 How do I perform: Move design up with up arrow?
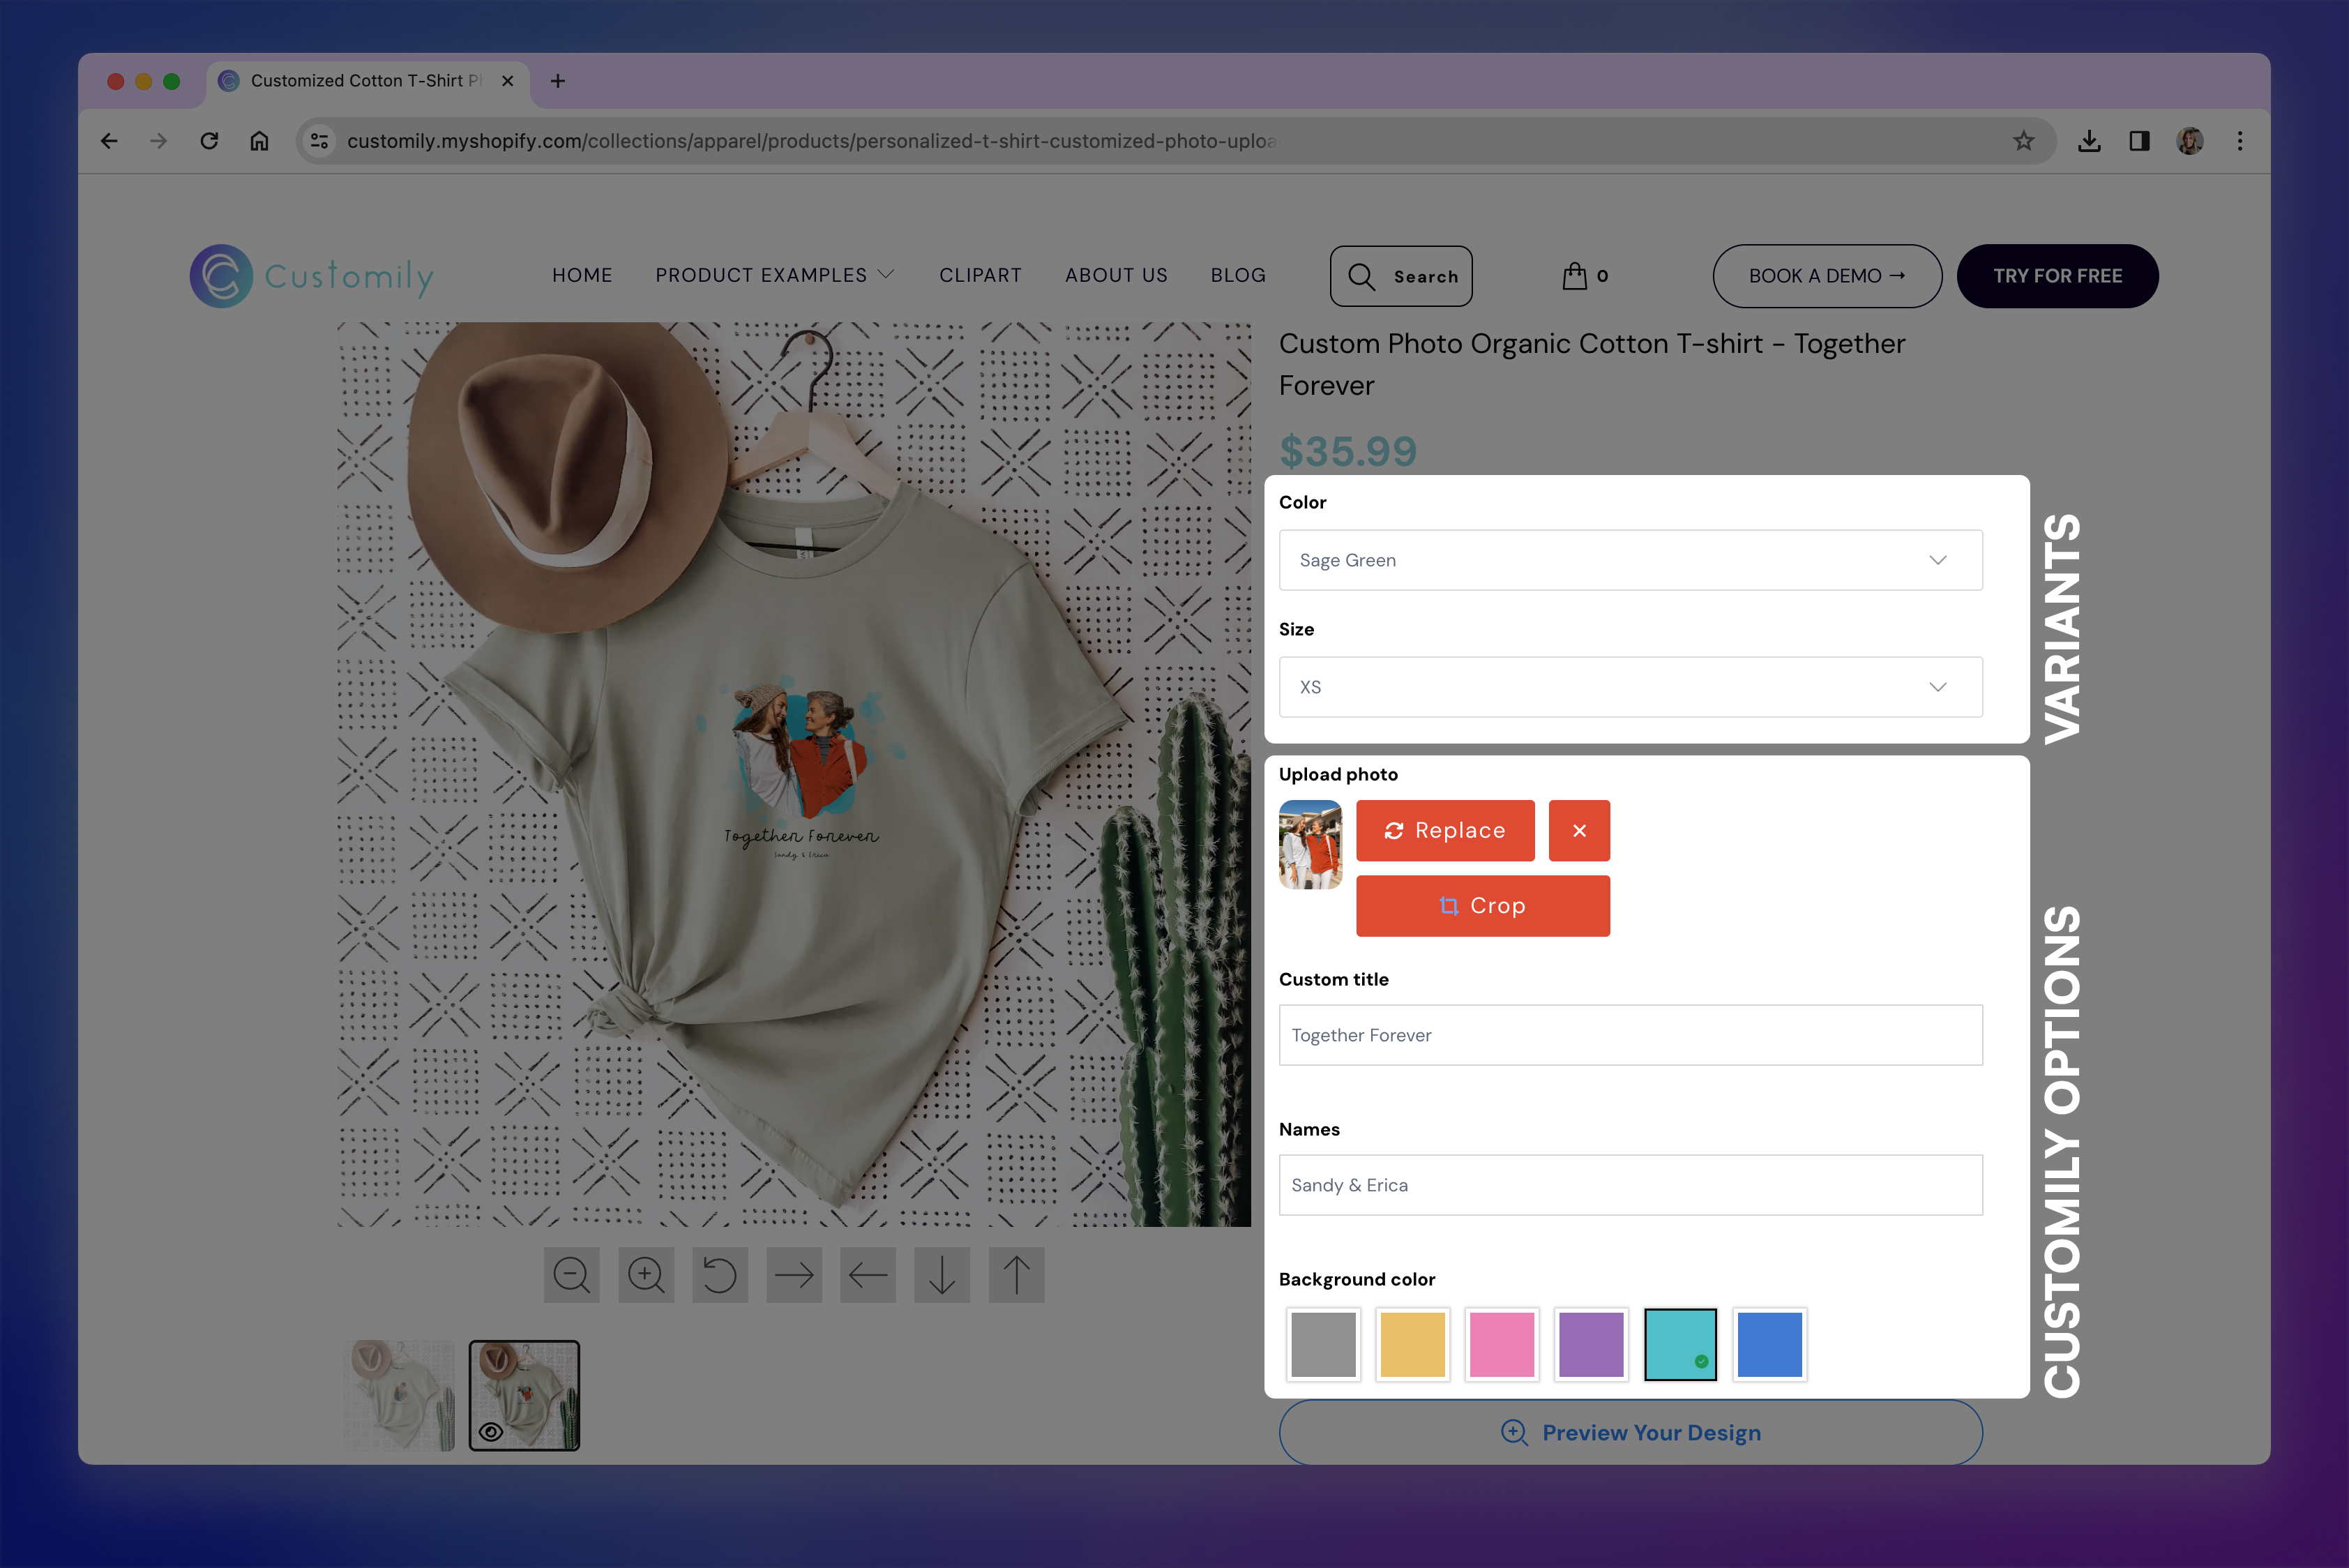(x=1016, y=1275)
